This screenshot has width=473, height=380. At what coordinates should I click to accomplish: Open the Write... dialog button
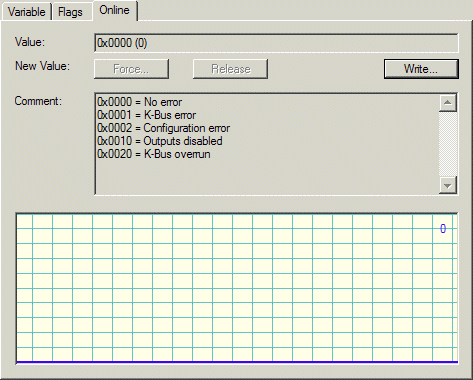(421, 69)
